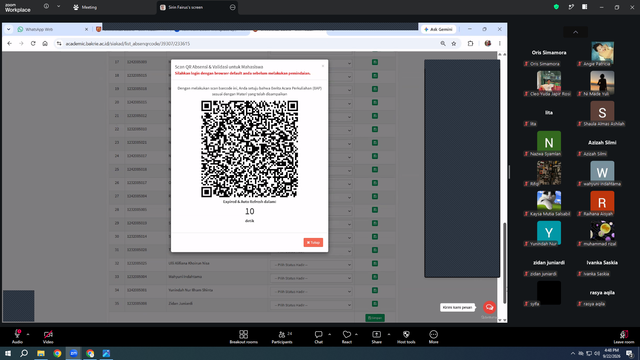Open status dropdown for Ulfi Alifiana row
Image resolution: width=640 pixels, height=360 pixels.
(x=311, y=264)
